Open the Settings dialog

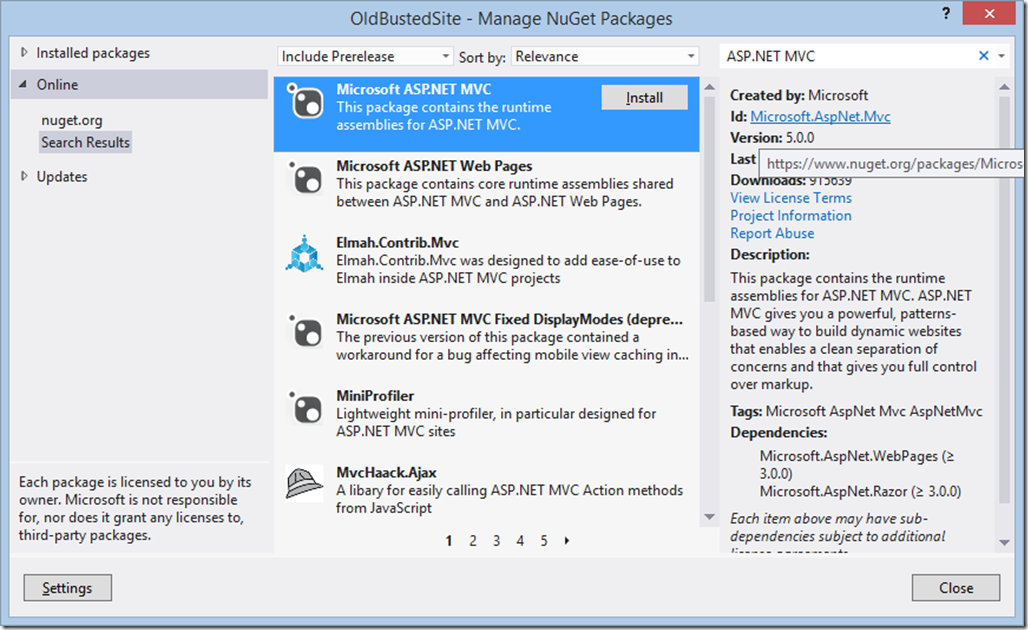coord(68,588)
